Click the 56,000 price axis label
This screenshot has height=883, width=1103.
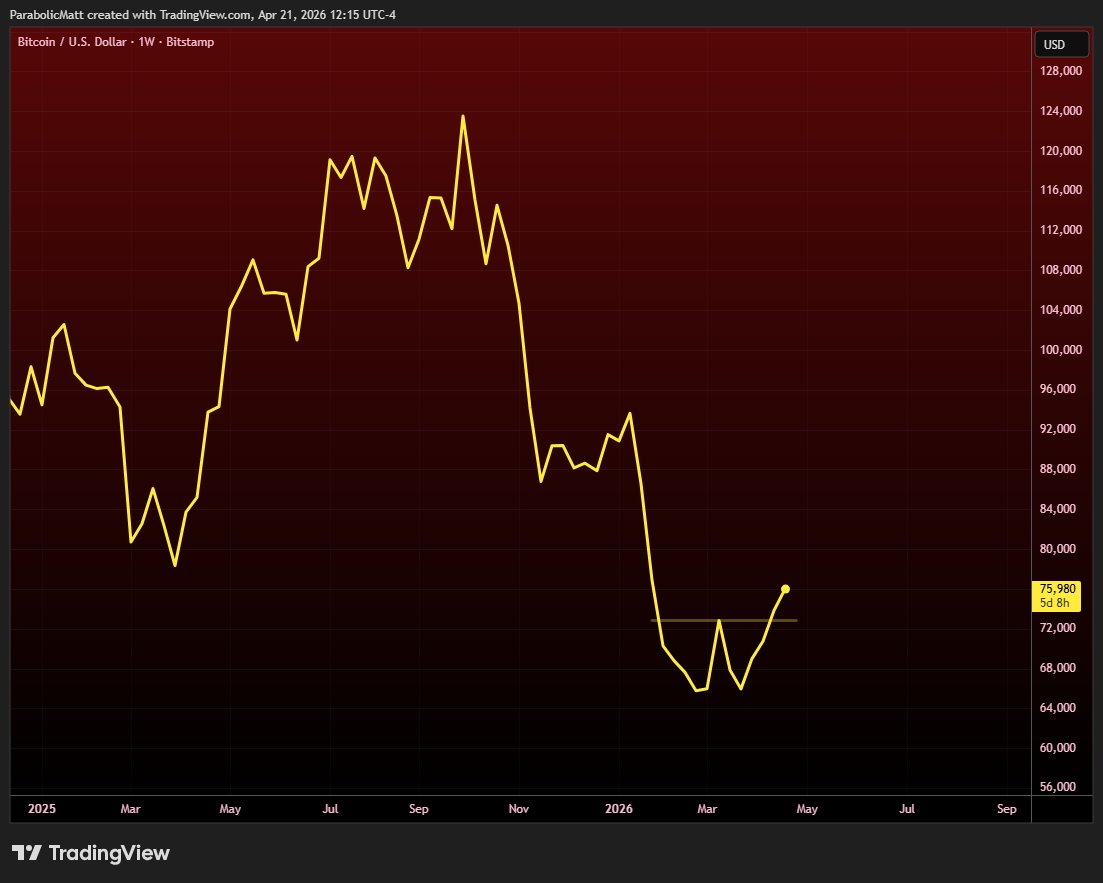pyautogui.click(x=1061, y=787)
